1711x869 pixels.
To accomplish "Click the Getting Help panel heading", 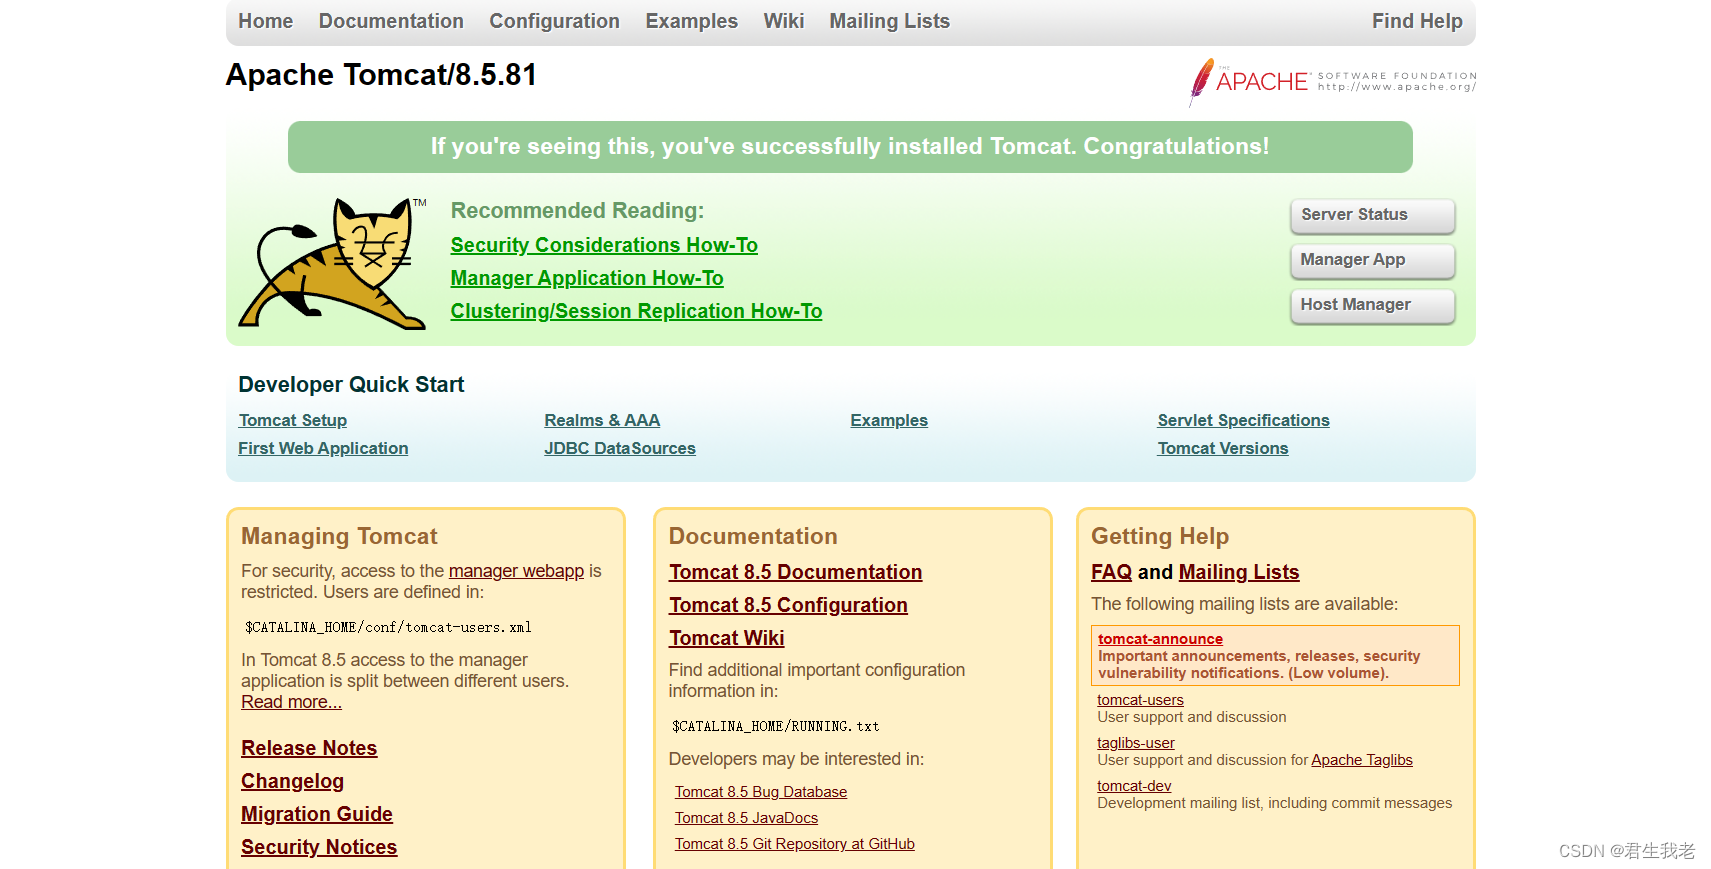I will tap(1160, 536).
